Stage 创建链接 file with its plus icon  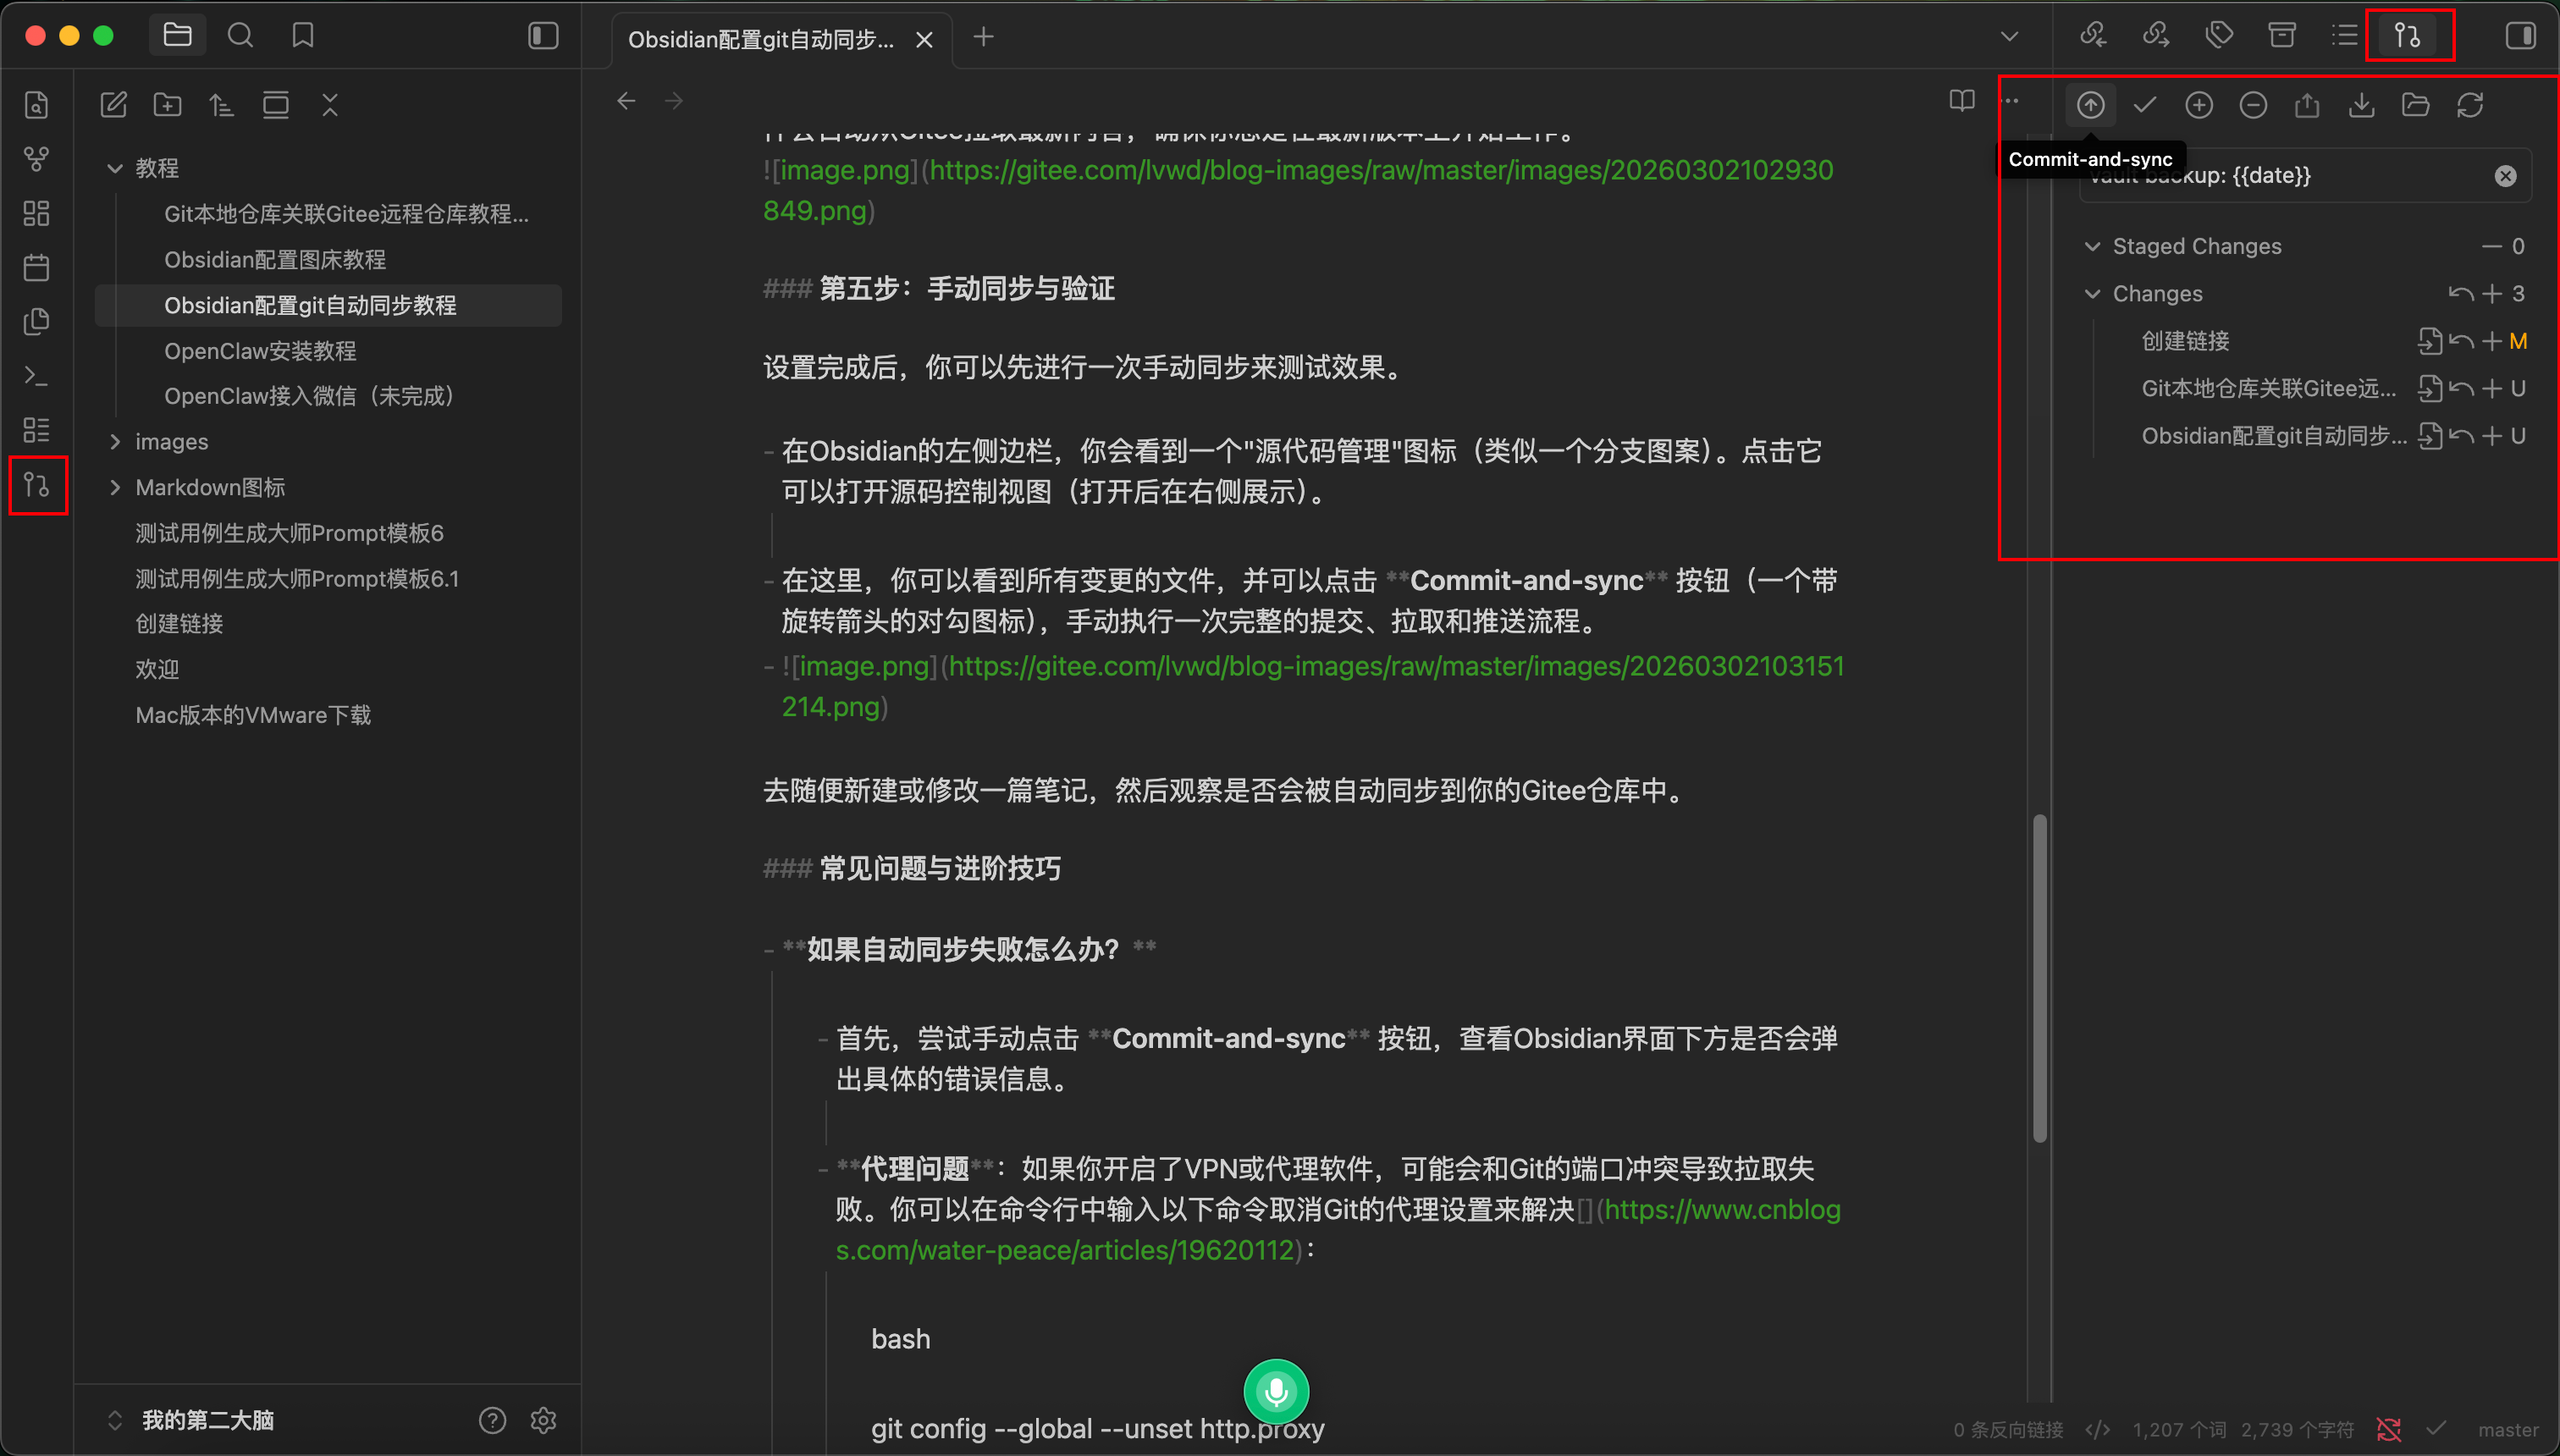pyautogui.click(x=2492, y=342)
